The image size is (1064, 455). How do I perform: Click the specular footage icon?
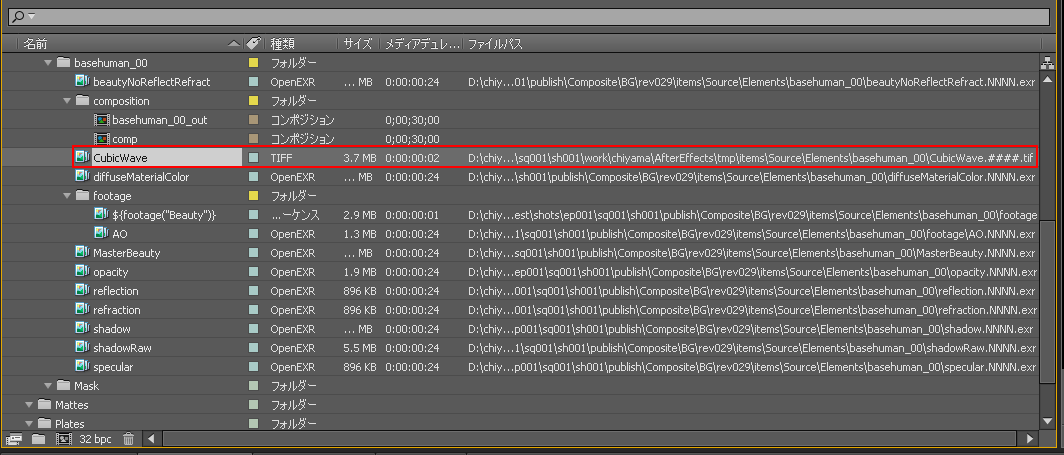click(x=83, y=366)
